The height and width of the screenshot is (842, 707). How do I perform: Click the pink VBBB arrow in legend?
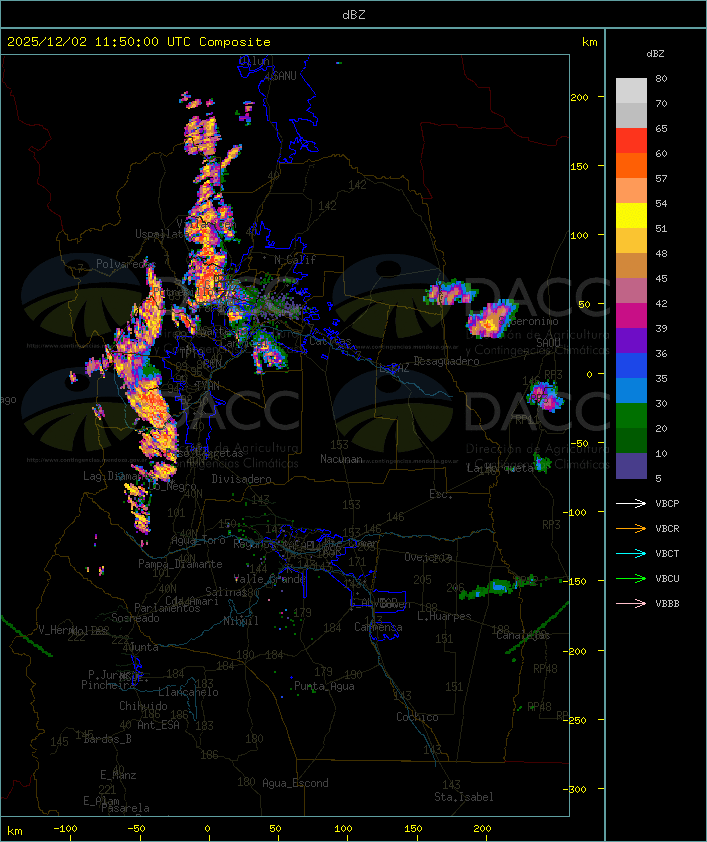tap(631, 603)
